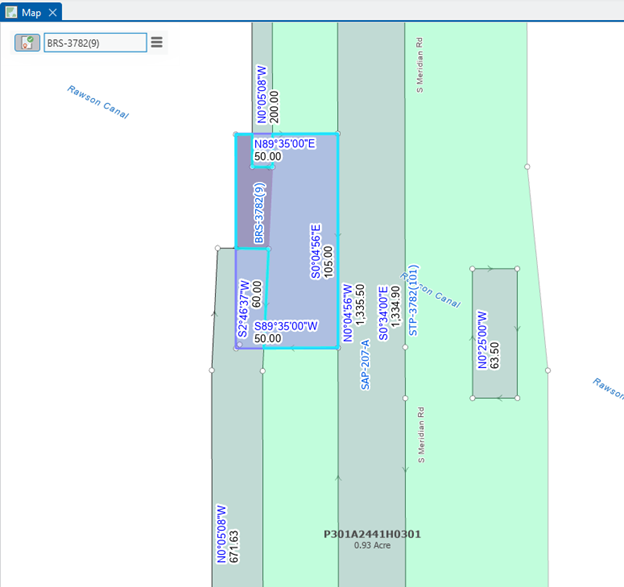Click the N0°05'08"W label near 671.63

[221, 534]
